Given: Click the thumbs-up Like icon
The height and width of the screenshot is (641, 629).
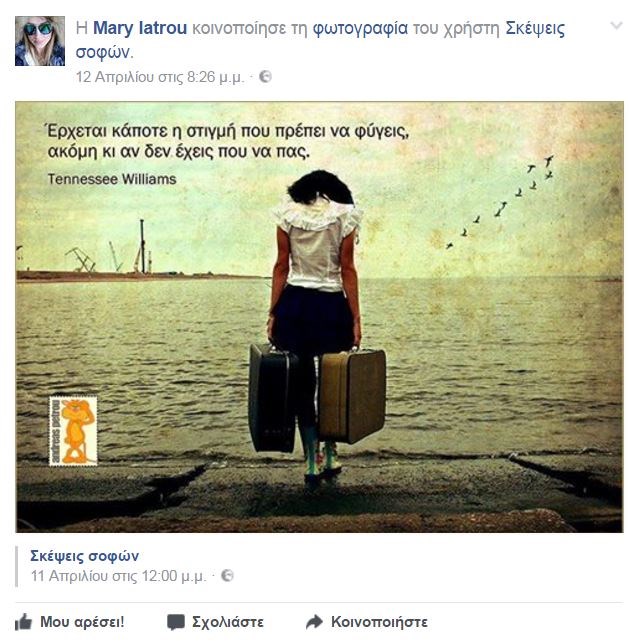Looking at the screenshot, I should [23, 623].
